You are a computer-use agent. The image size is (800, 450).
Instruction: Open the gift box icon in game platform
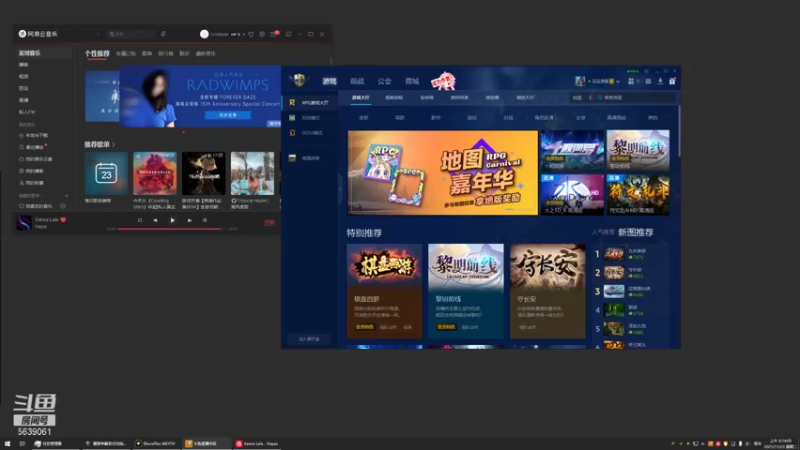(672, 81)
